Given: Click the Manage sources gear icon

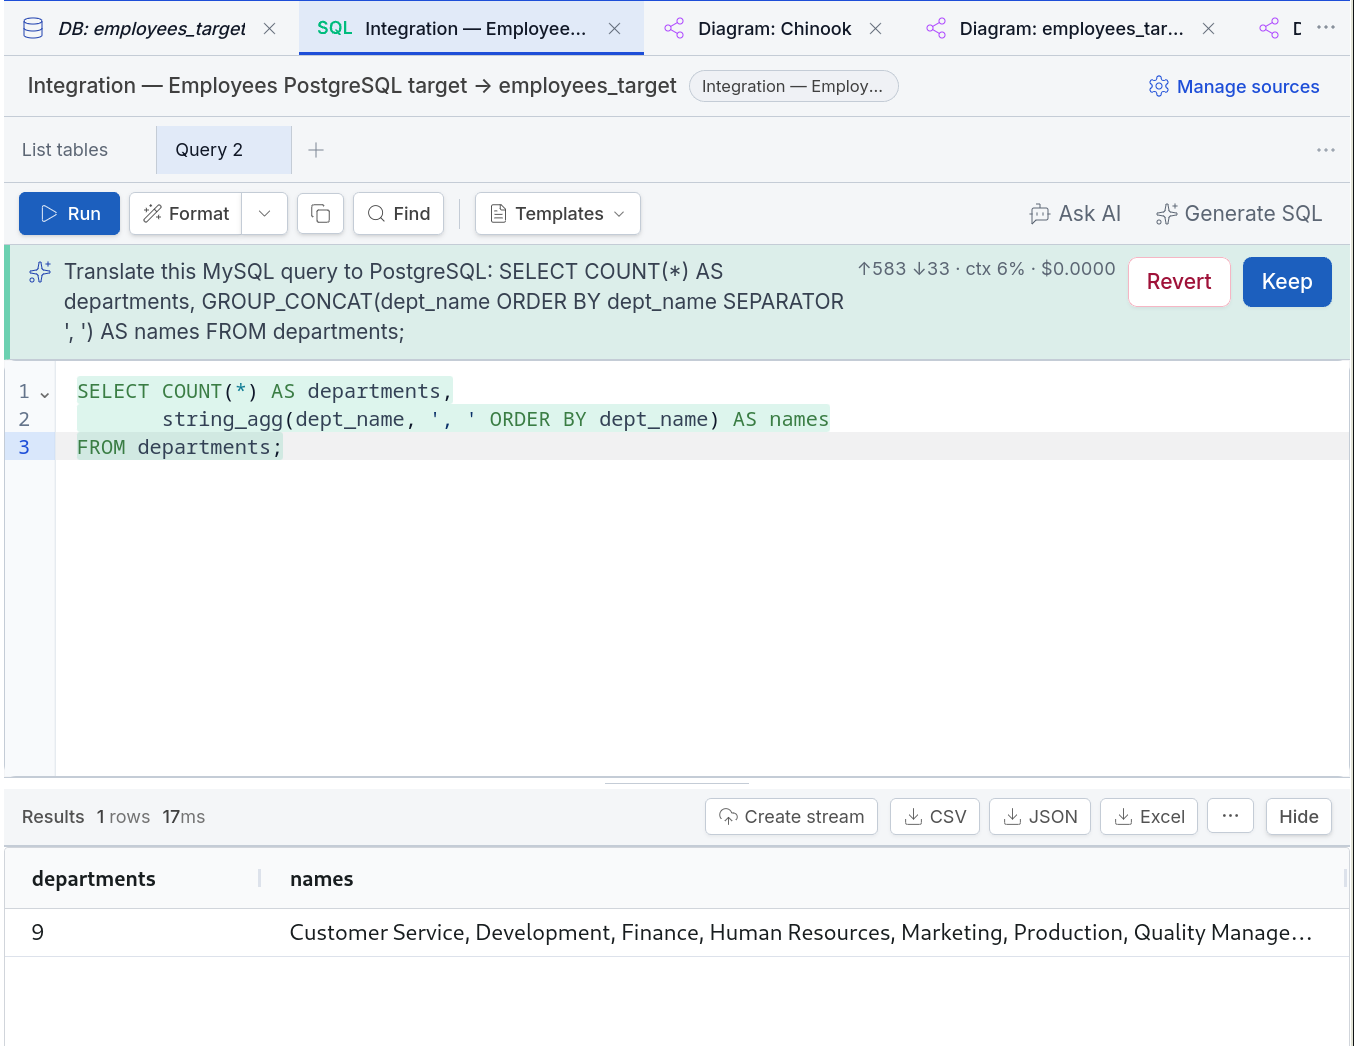Looking at the screenshot, I should (x=1159, y=87).
